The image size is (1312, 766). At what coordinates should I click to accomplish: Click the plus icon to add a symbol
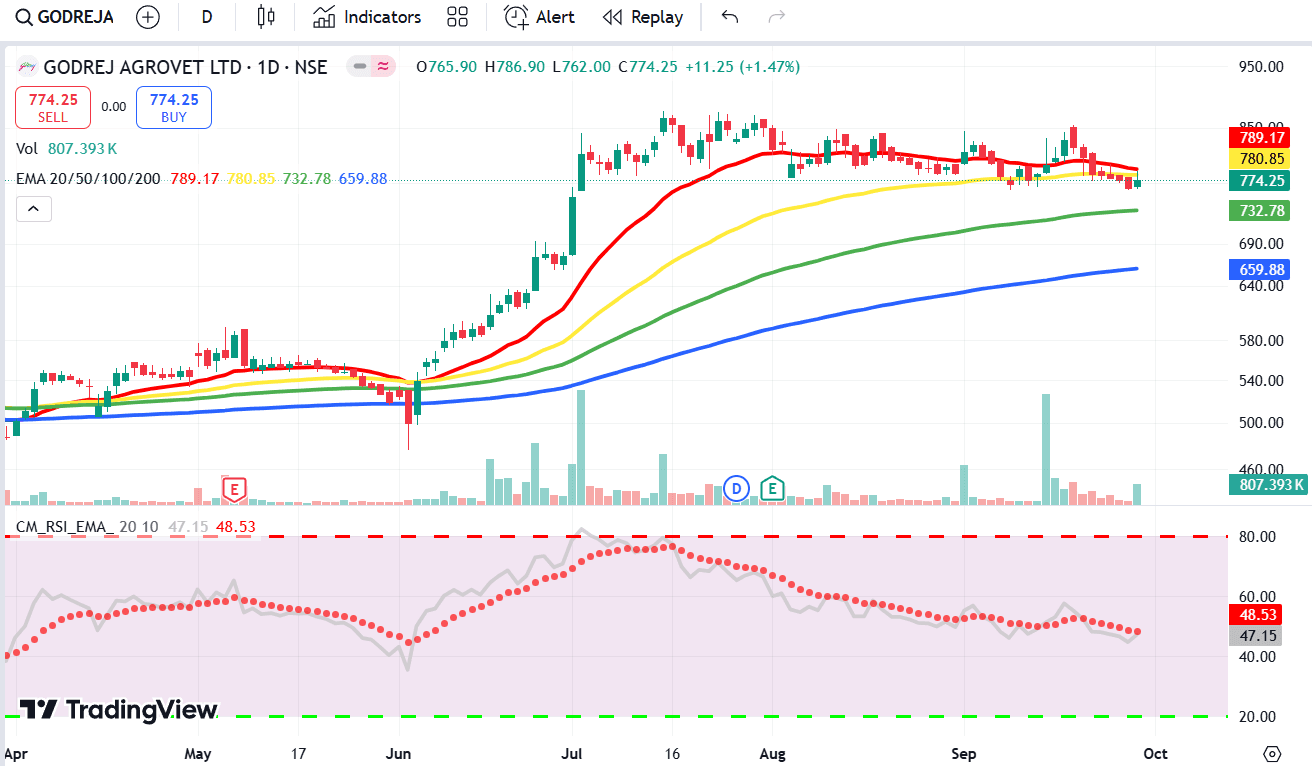coord(148,17)
